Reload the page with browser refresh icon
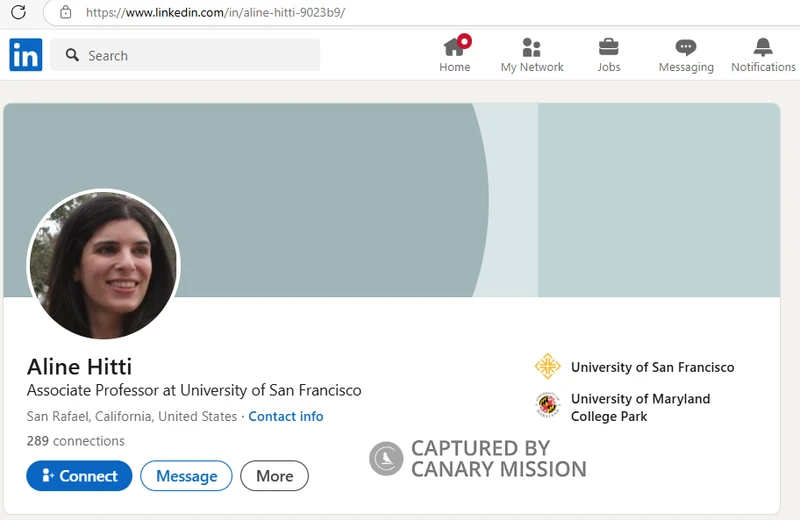Image resolution: width=800 pixels, height=520 pixels. (18, 13)
